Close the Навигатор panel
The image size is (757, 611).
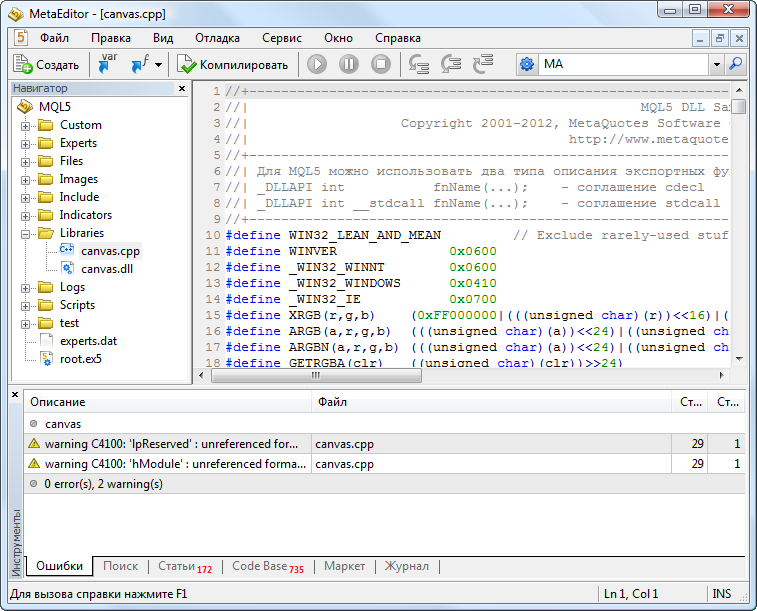pyautogui.click(x=182, y=88)
